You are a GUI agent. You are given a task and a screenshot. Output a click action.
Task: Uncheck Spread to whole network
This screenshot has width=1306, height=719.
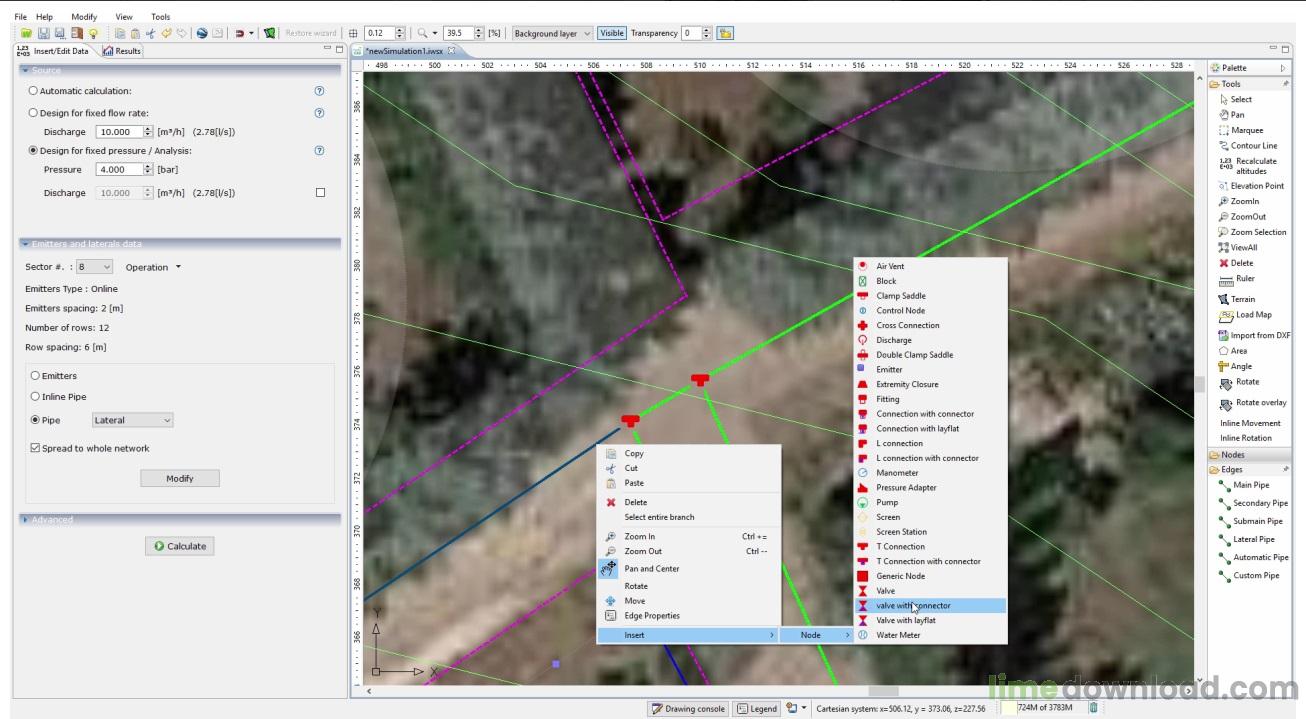[36, 449]
